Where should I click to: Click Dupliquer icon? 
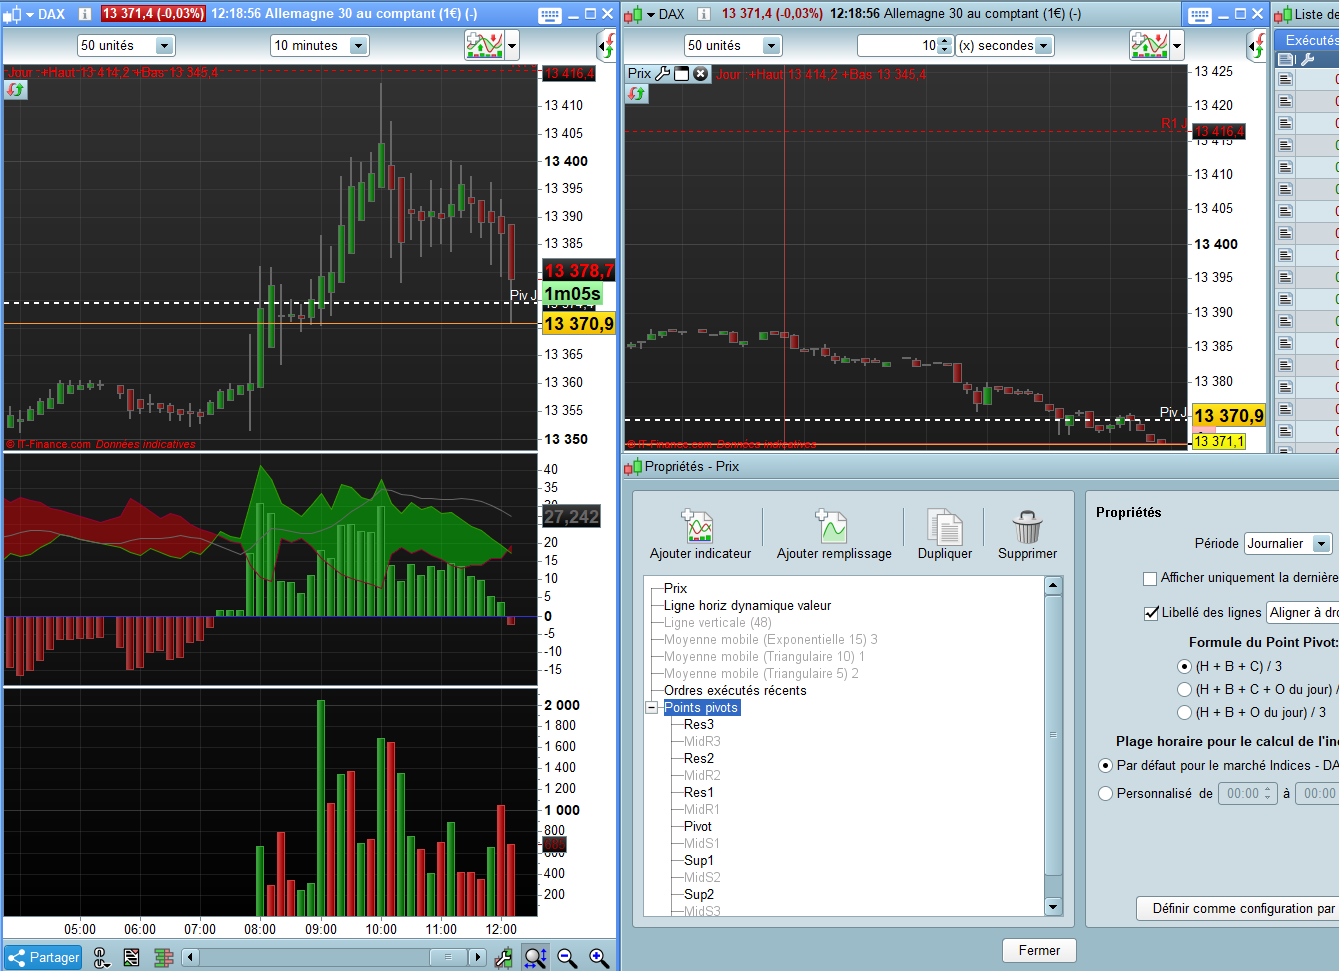944,526
